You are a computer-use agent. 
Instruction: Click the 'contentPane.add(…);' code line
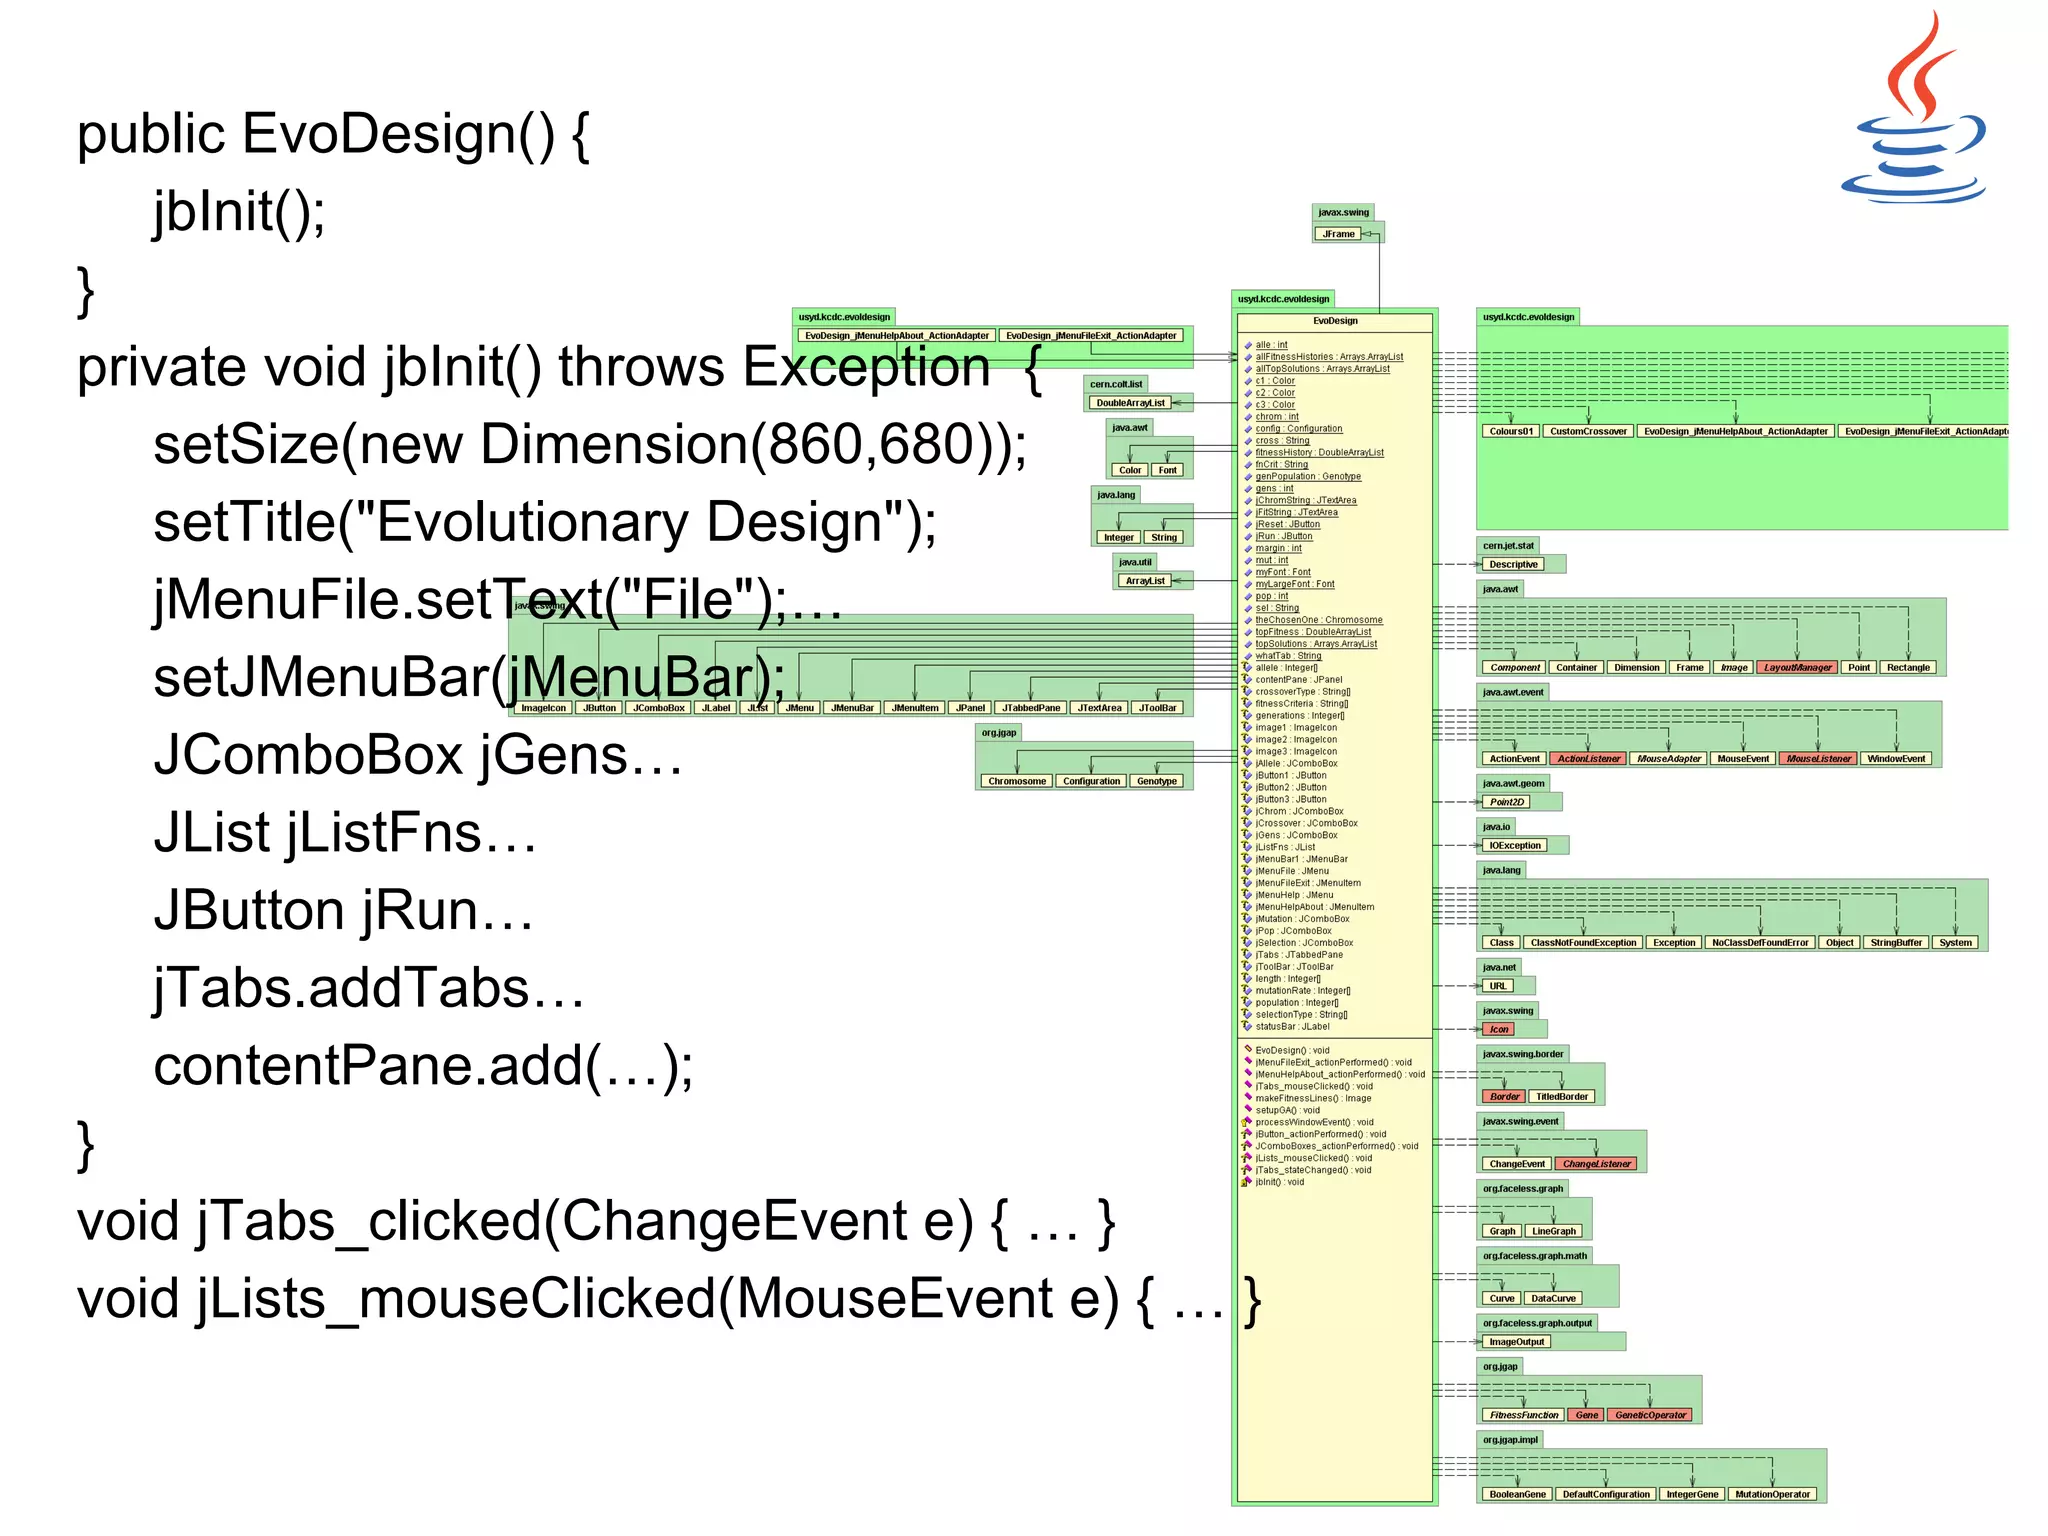[423, 1067]
